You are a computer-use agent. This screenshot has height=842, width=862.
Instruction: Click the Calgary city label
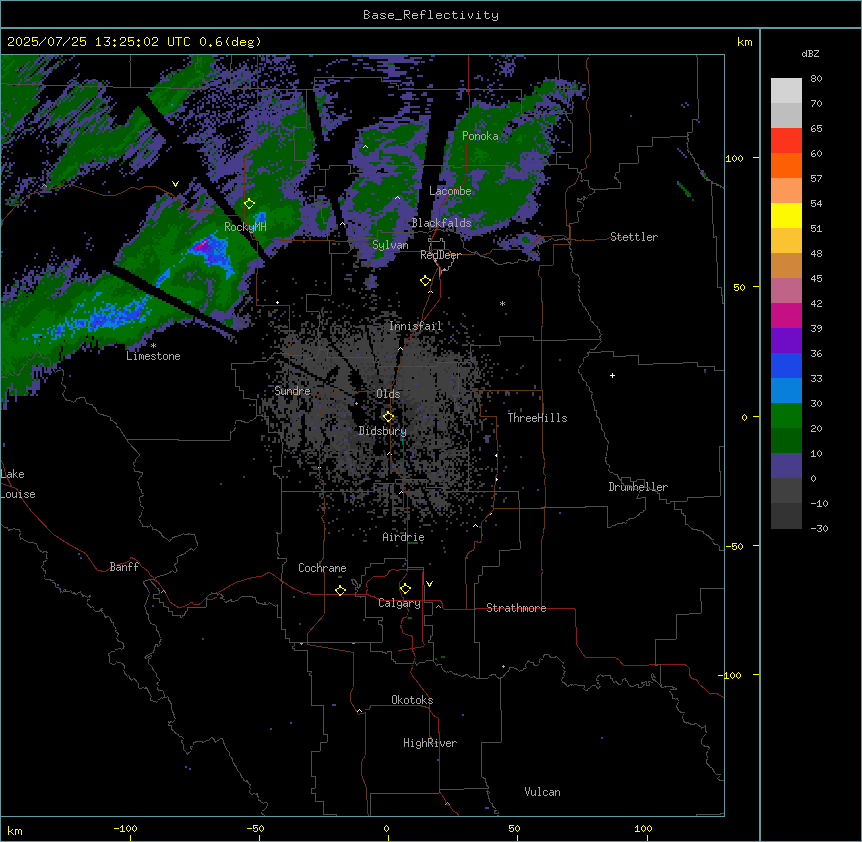click(399, 603)
